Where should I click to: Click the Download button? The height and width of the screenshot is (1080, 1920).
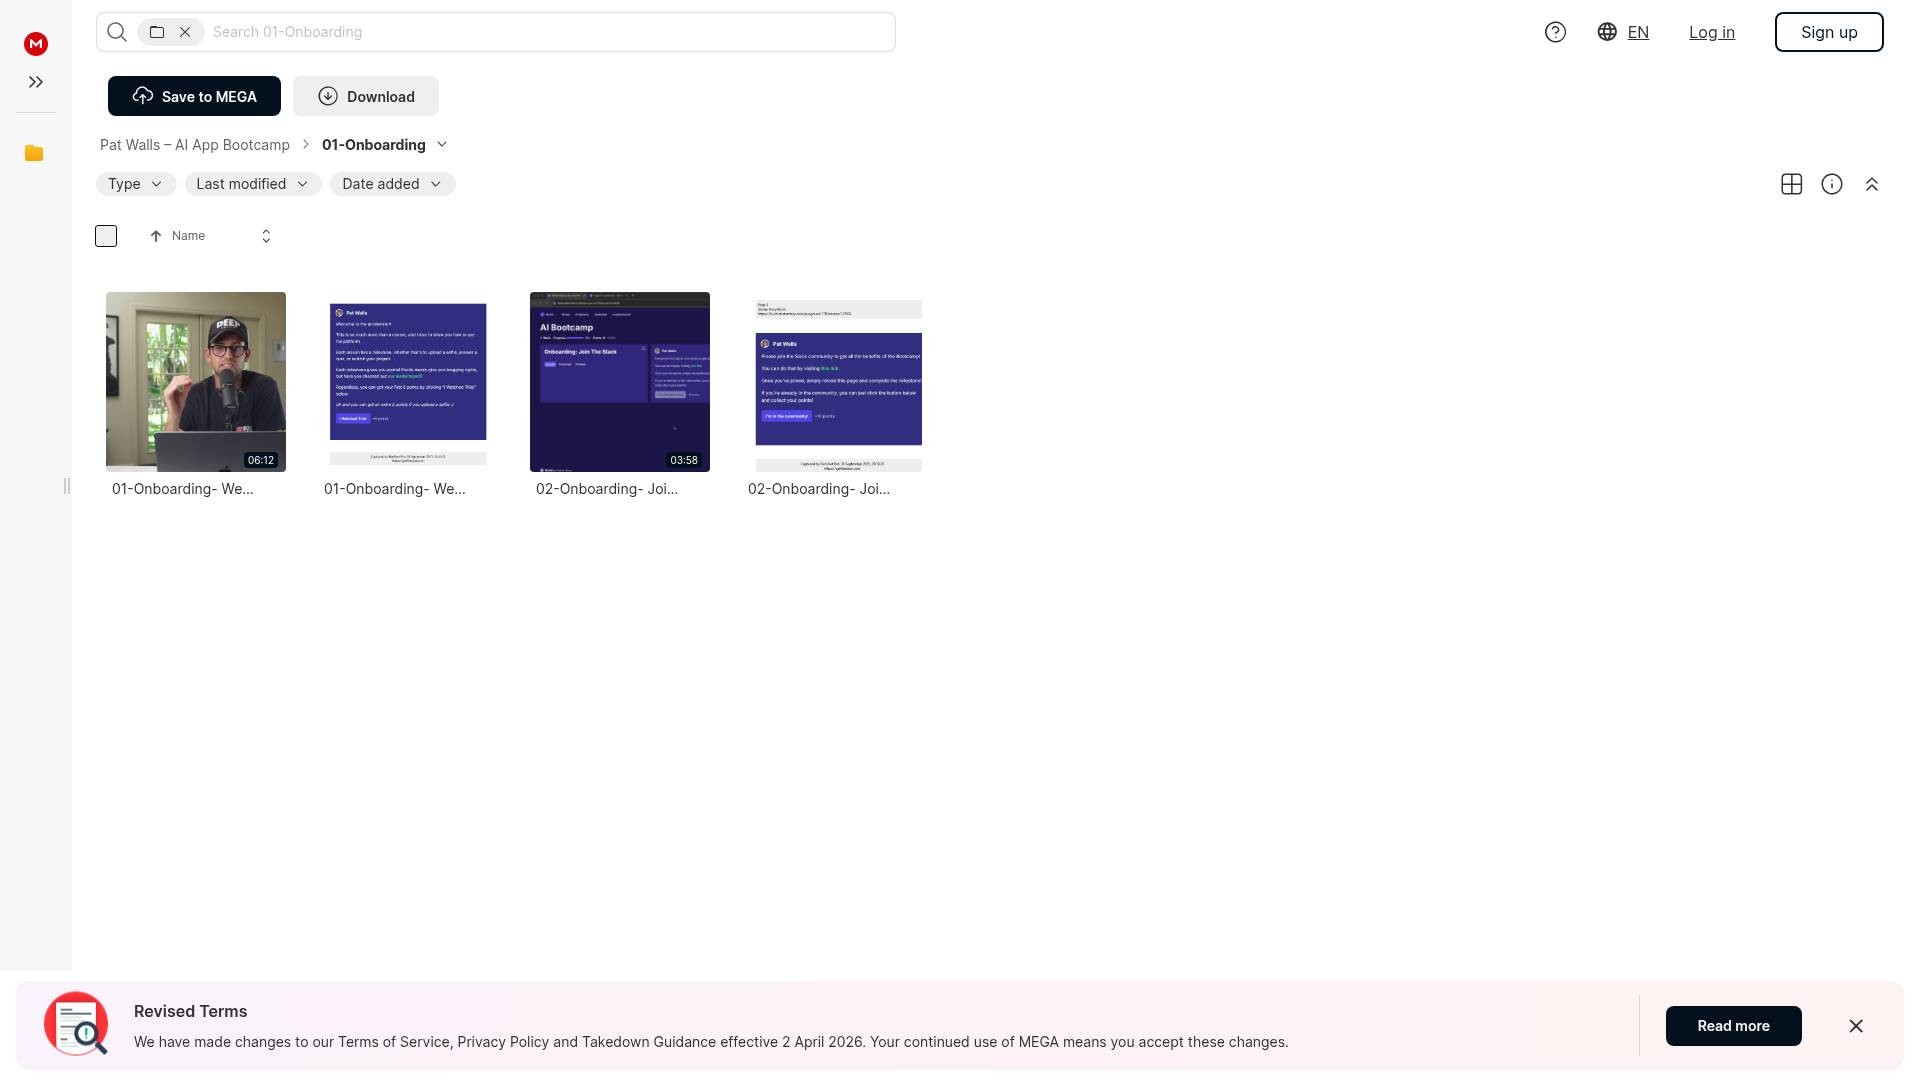tap(365, 96)
